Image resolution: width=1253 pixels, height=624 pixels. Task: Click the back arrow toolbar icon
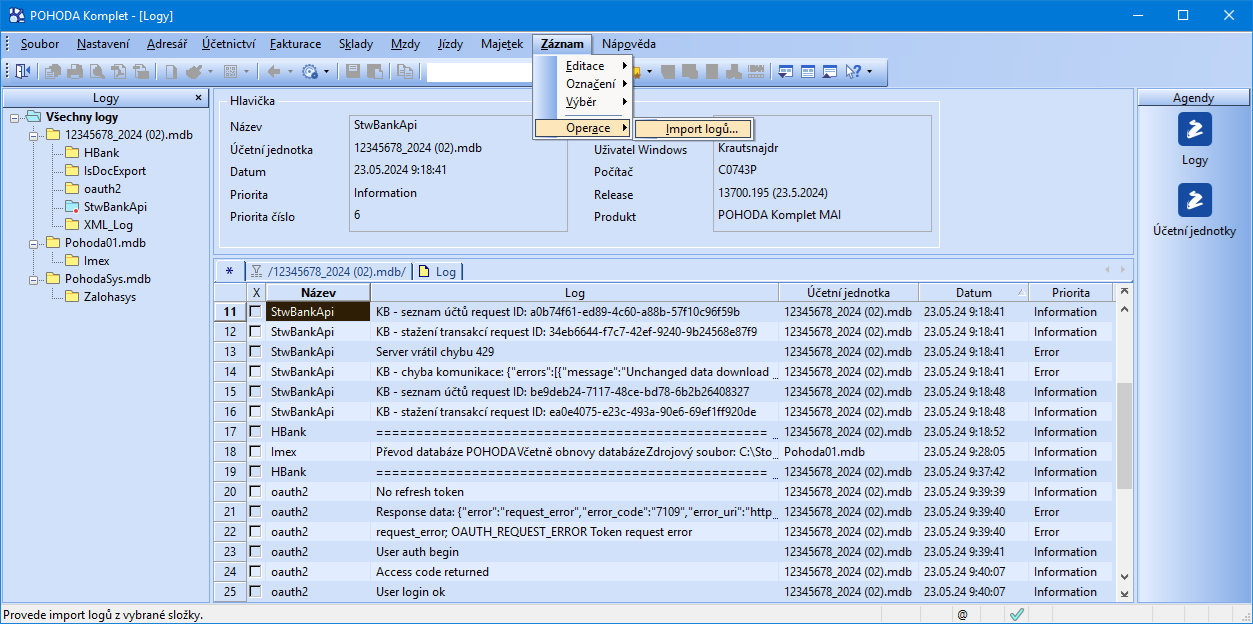coord(273,72)
